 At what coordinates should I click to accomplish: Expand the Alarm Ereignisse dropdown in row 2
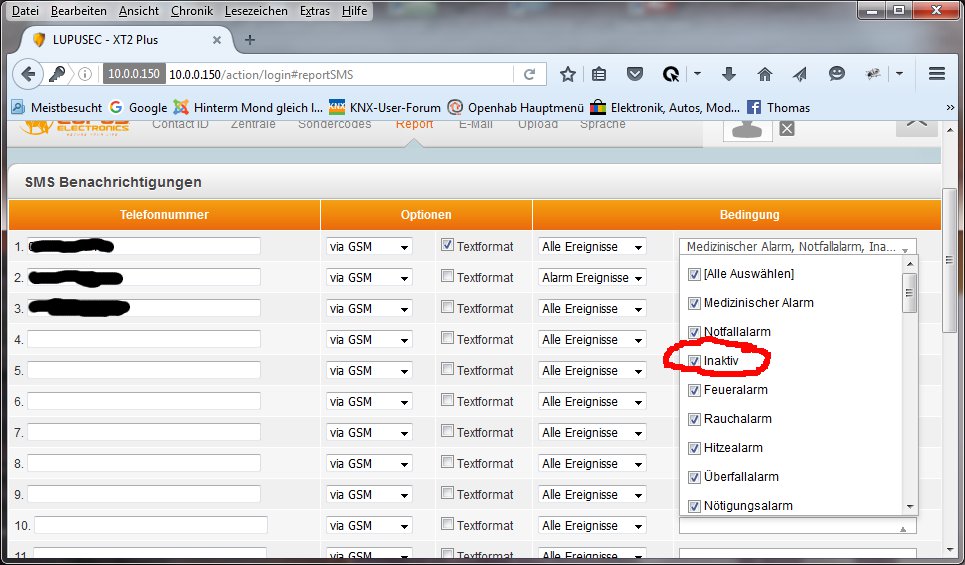point(592,278)
